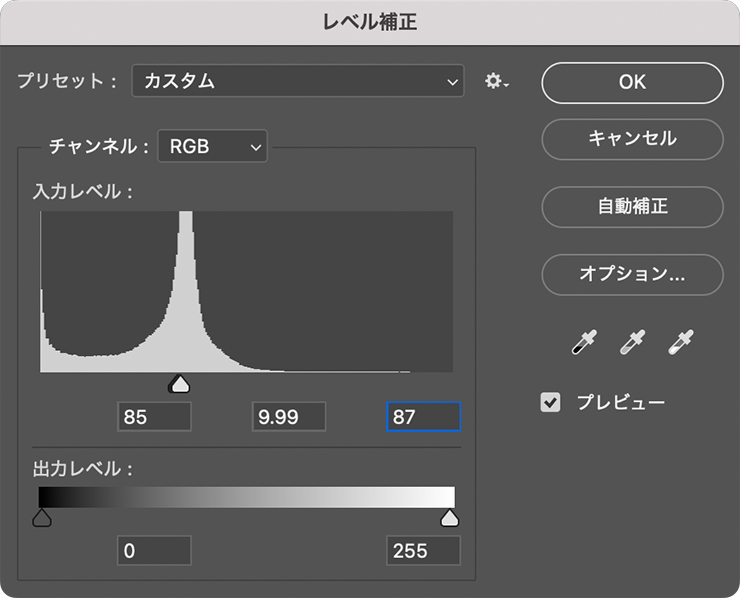This screenshot has height=598, width=740.
Task: Toggle the プレビュー checkbox
Action: pos(551,403)
